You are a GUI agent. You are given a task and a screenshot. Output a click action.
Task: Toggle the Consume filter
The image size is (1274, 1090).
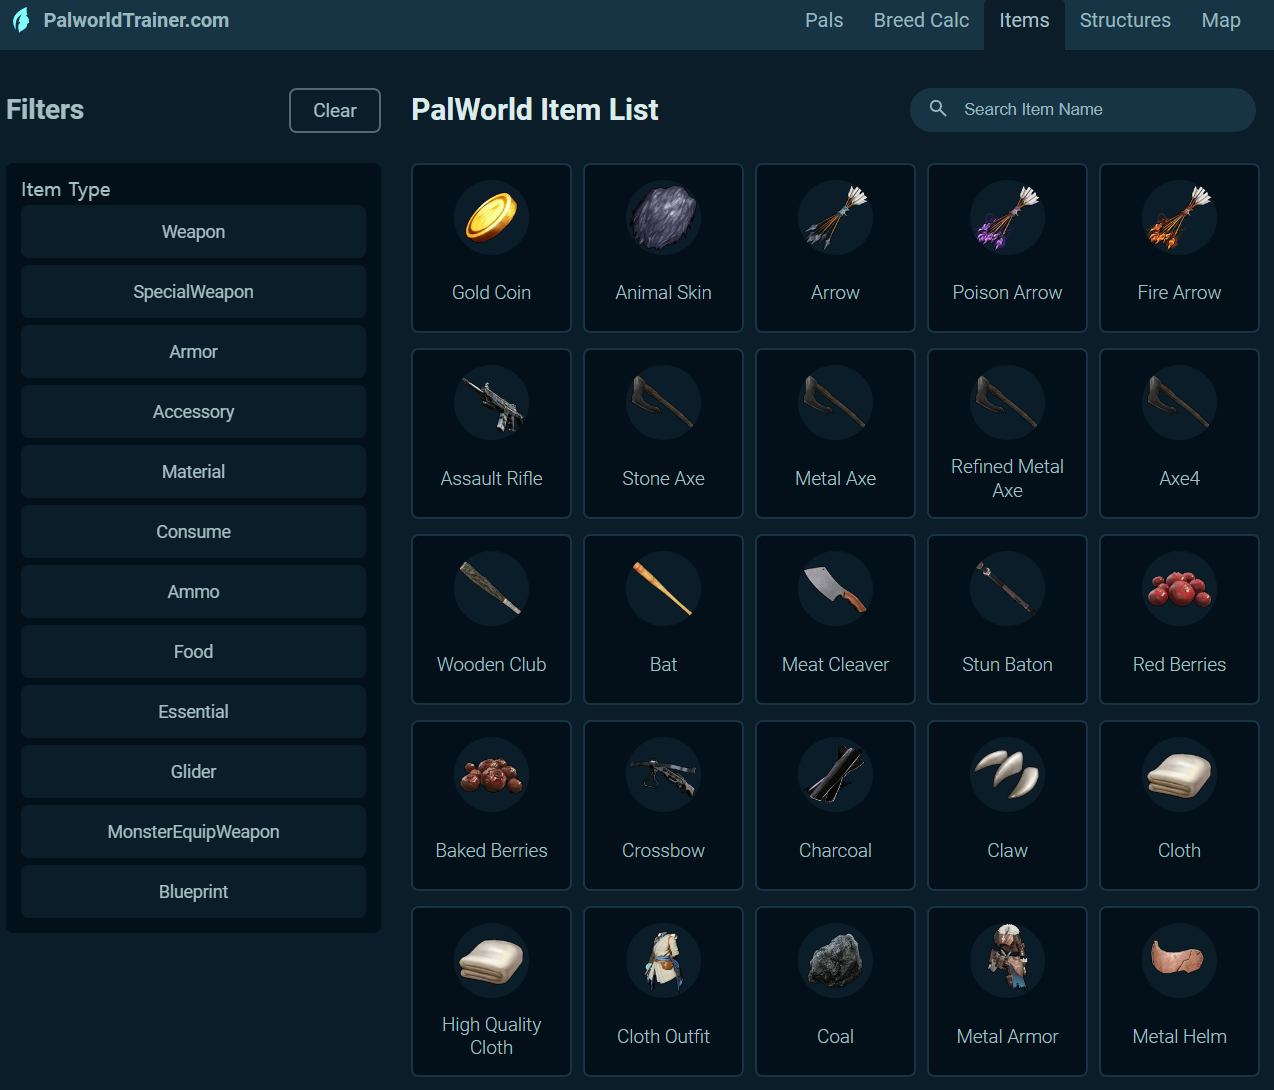click(x=193, y=532)
